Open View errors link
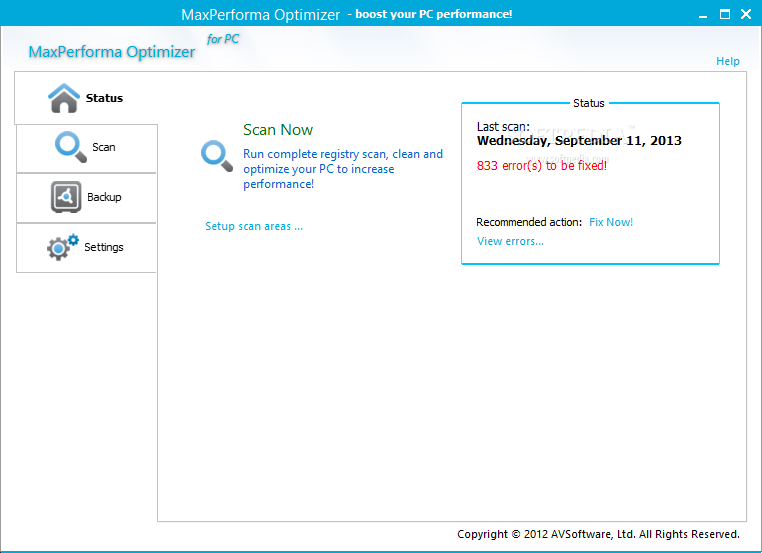The image size is (762, 553). click(x=510, y=241)
